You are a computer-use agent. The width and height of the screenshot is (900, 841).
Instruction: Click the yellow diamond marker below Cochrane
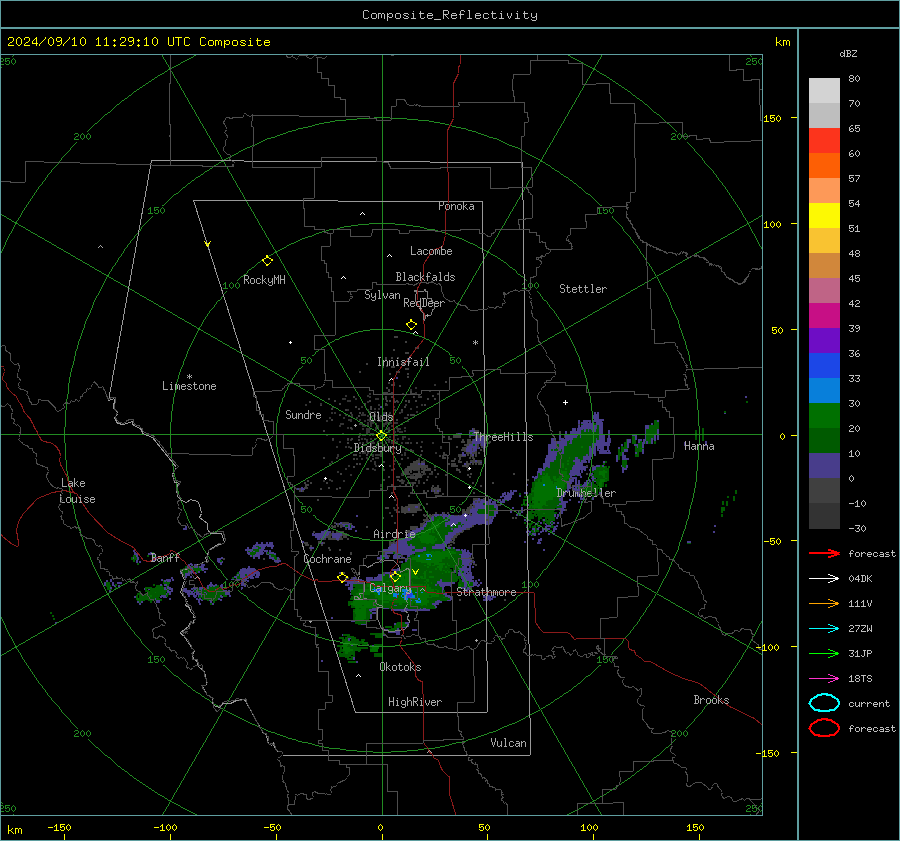(x=343, y=577)
